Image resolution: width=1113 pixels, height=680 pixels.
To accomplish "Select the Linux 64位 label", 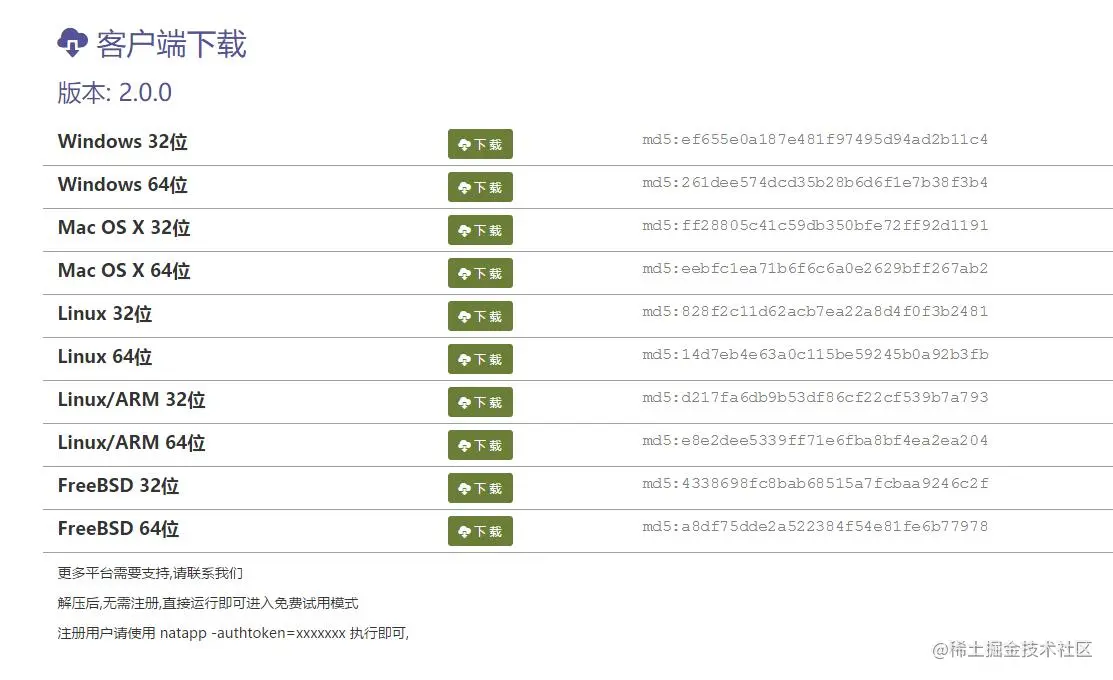I will point(105,356).
